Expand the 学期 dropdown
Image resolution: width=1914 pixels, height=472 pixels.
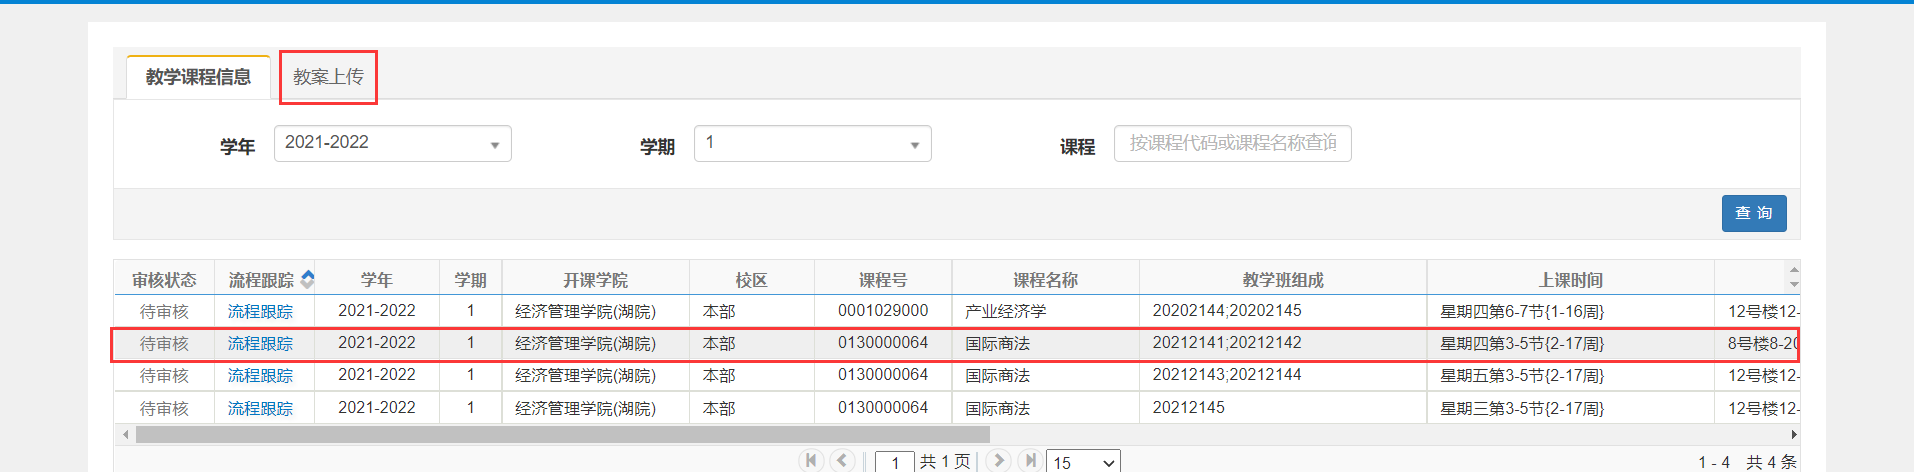point(812,143)
